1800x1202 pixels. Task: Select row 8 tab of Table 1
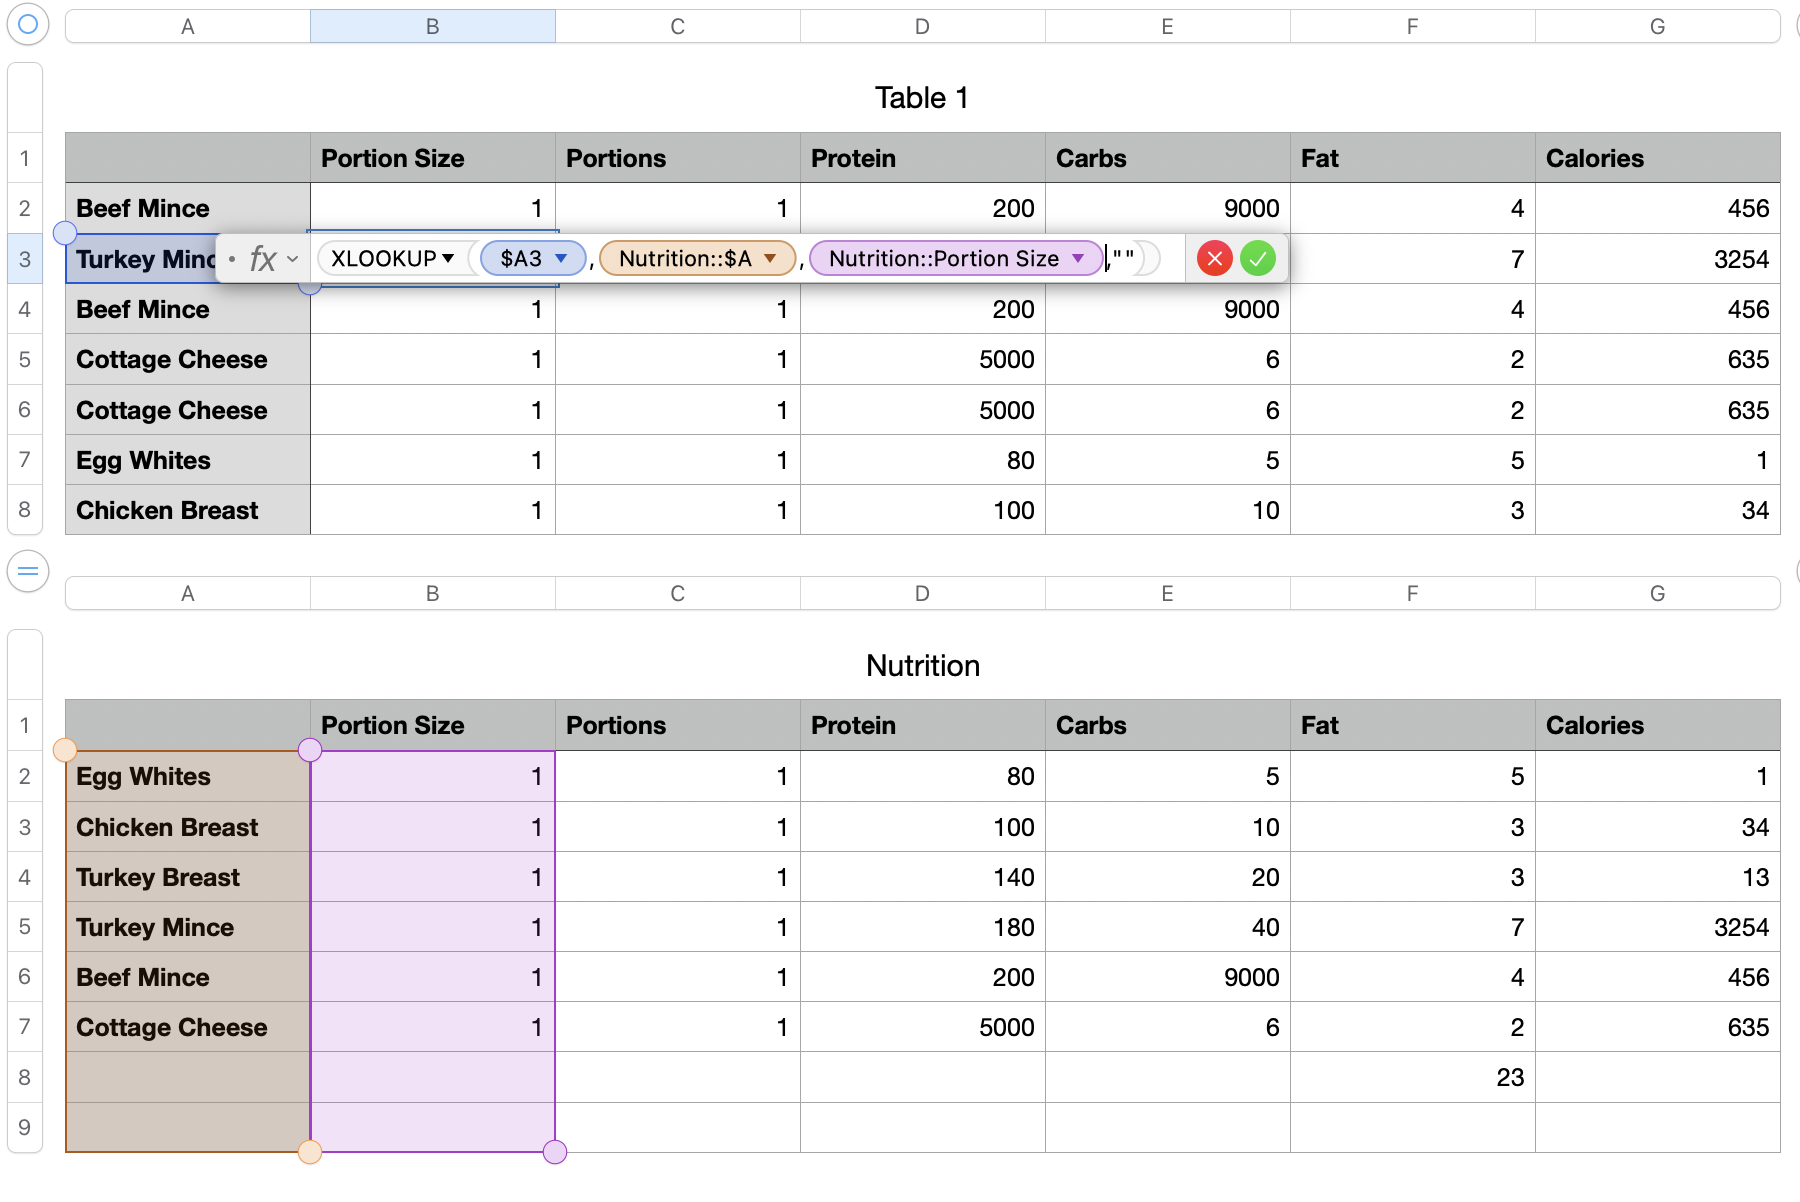click(x=25, y=510)
